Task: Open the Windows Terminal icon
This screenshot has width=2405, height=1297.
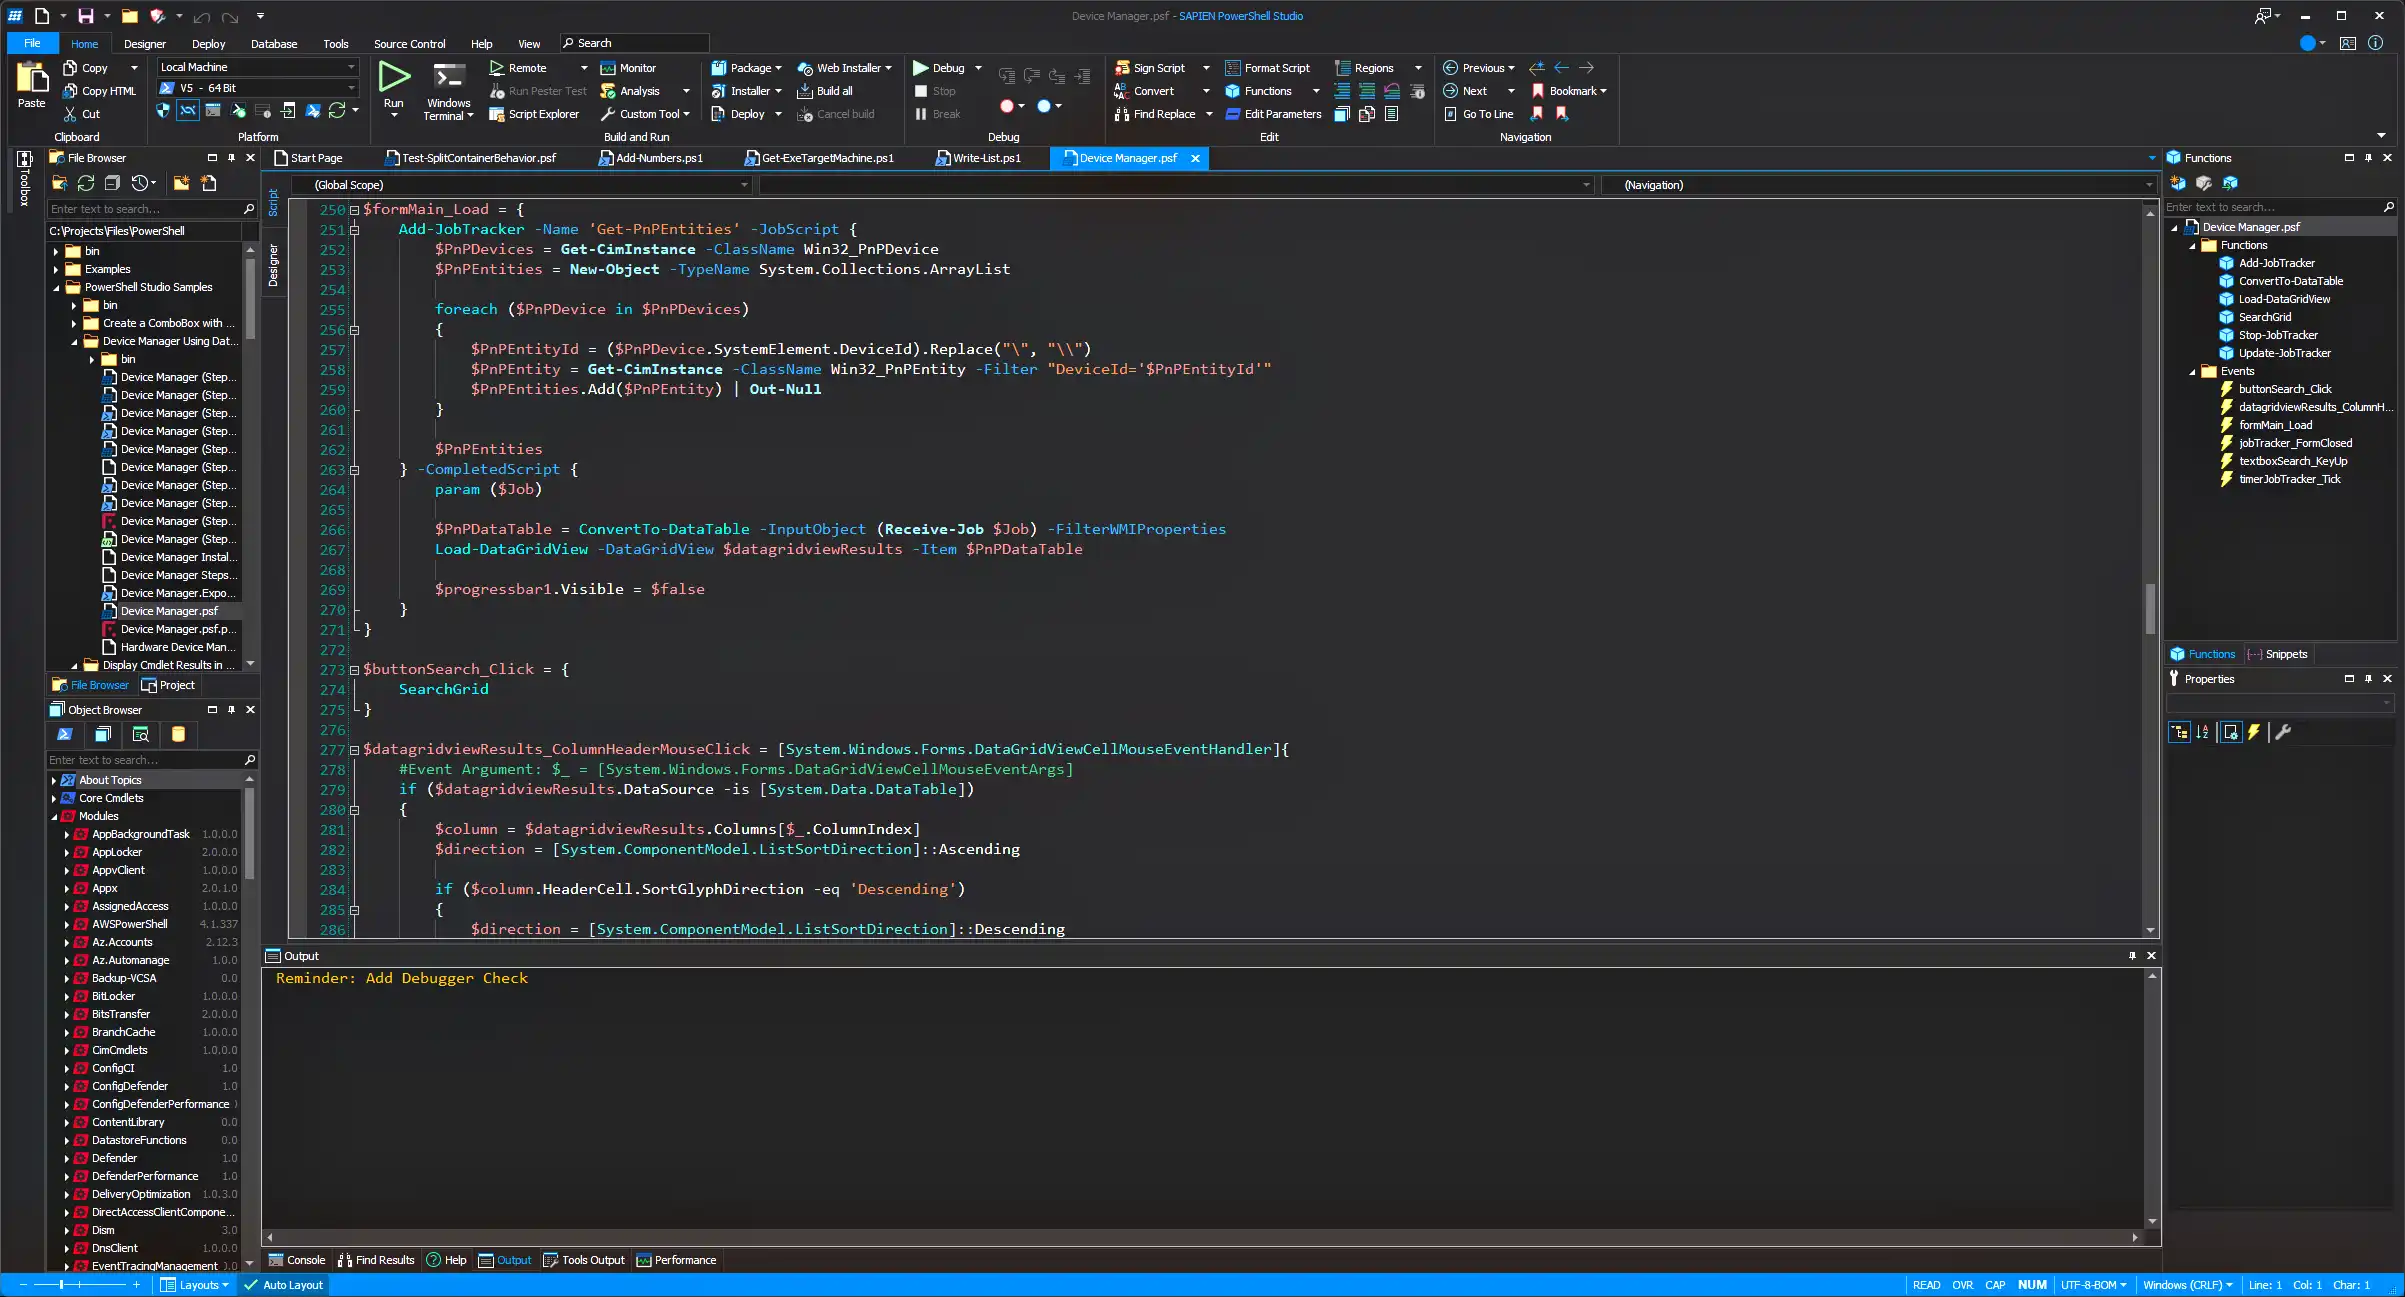Action: click(448, 77)
